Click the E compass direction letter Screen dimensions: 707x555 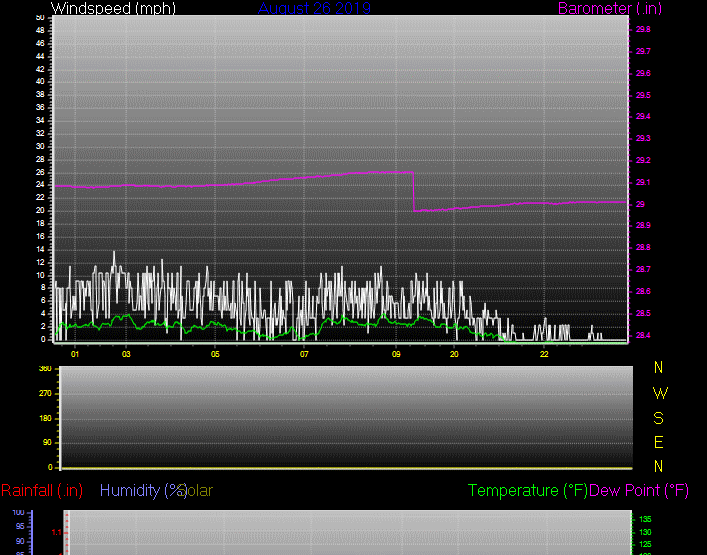[658, 442]
